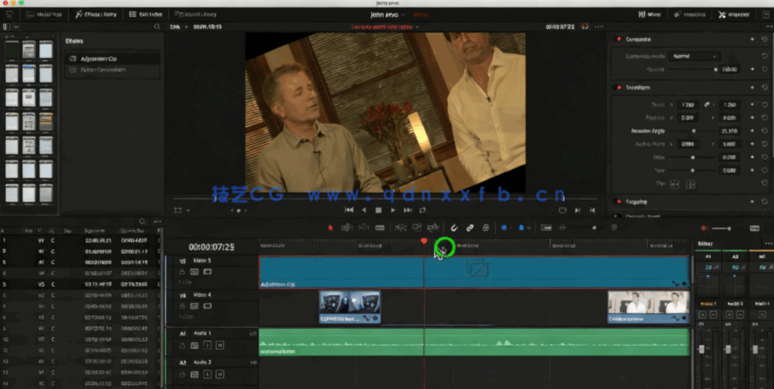Disable the Video 4 track
This screenshot has height=389, width=774.
tap(207, 306)
